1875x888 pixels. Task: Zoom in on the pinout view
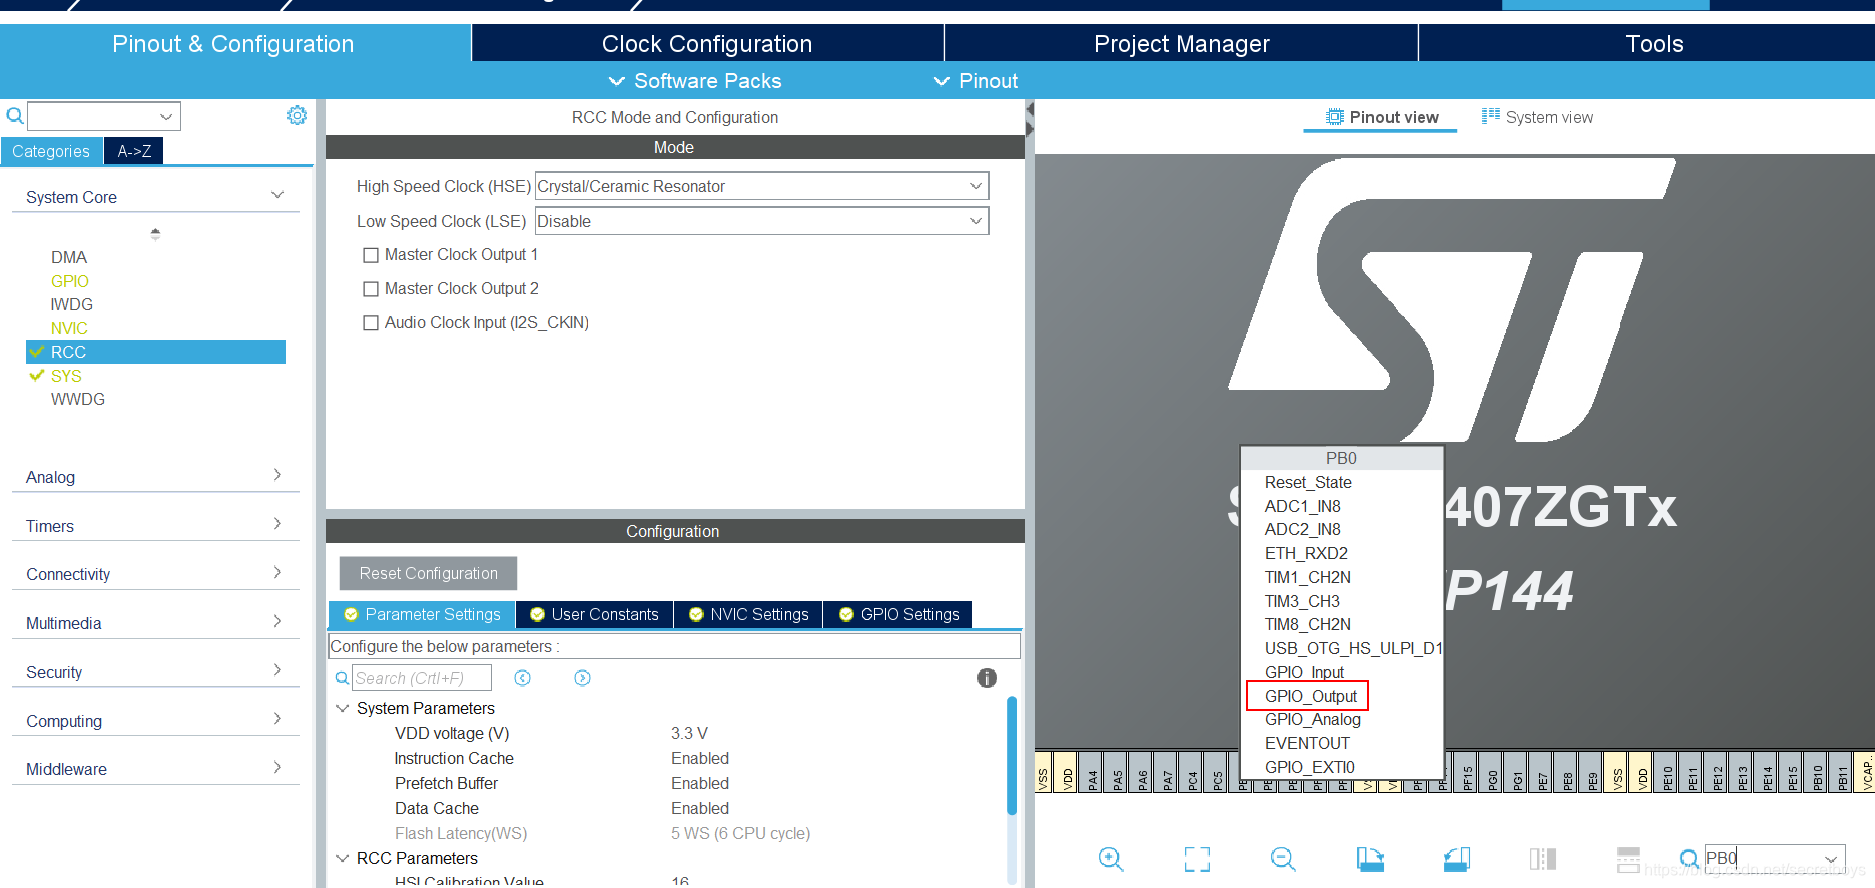coord(1111,859)
